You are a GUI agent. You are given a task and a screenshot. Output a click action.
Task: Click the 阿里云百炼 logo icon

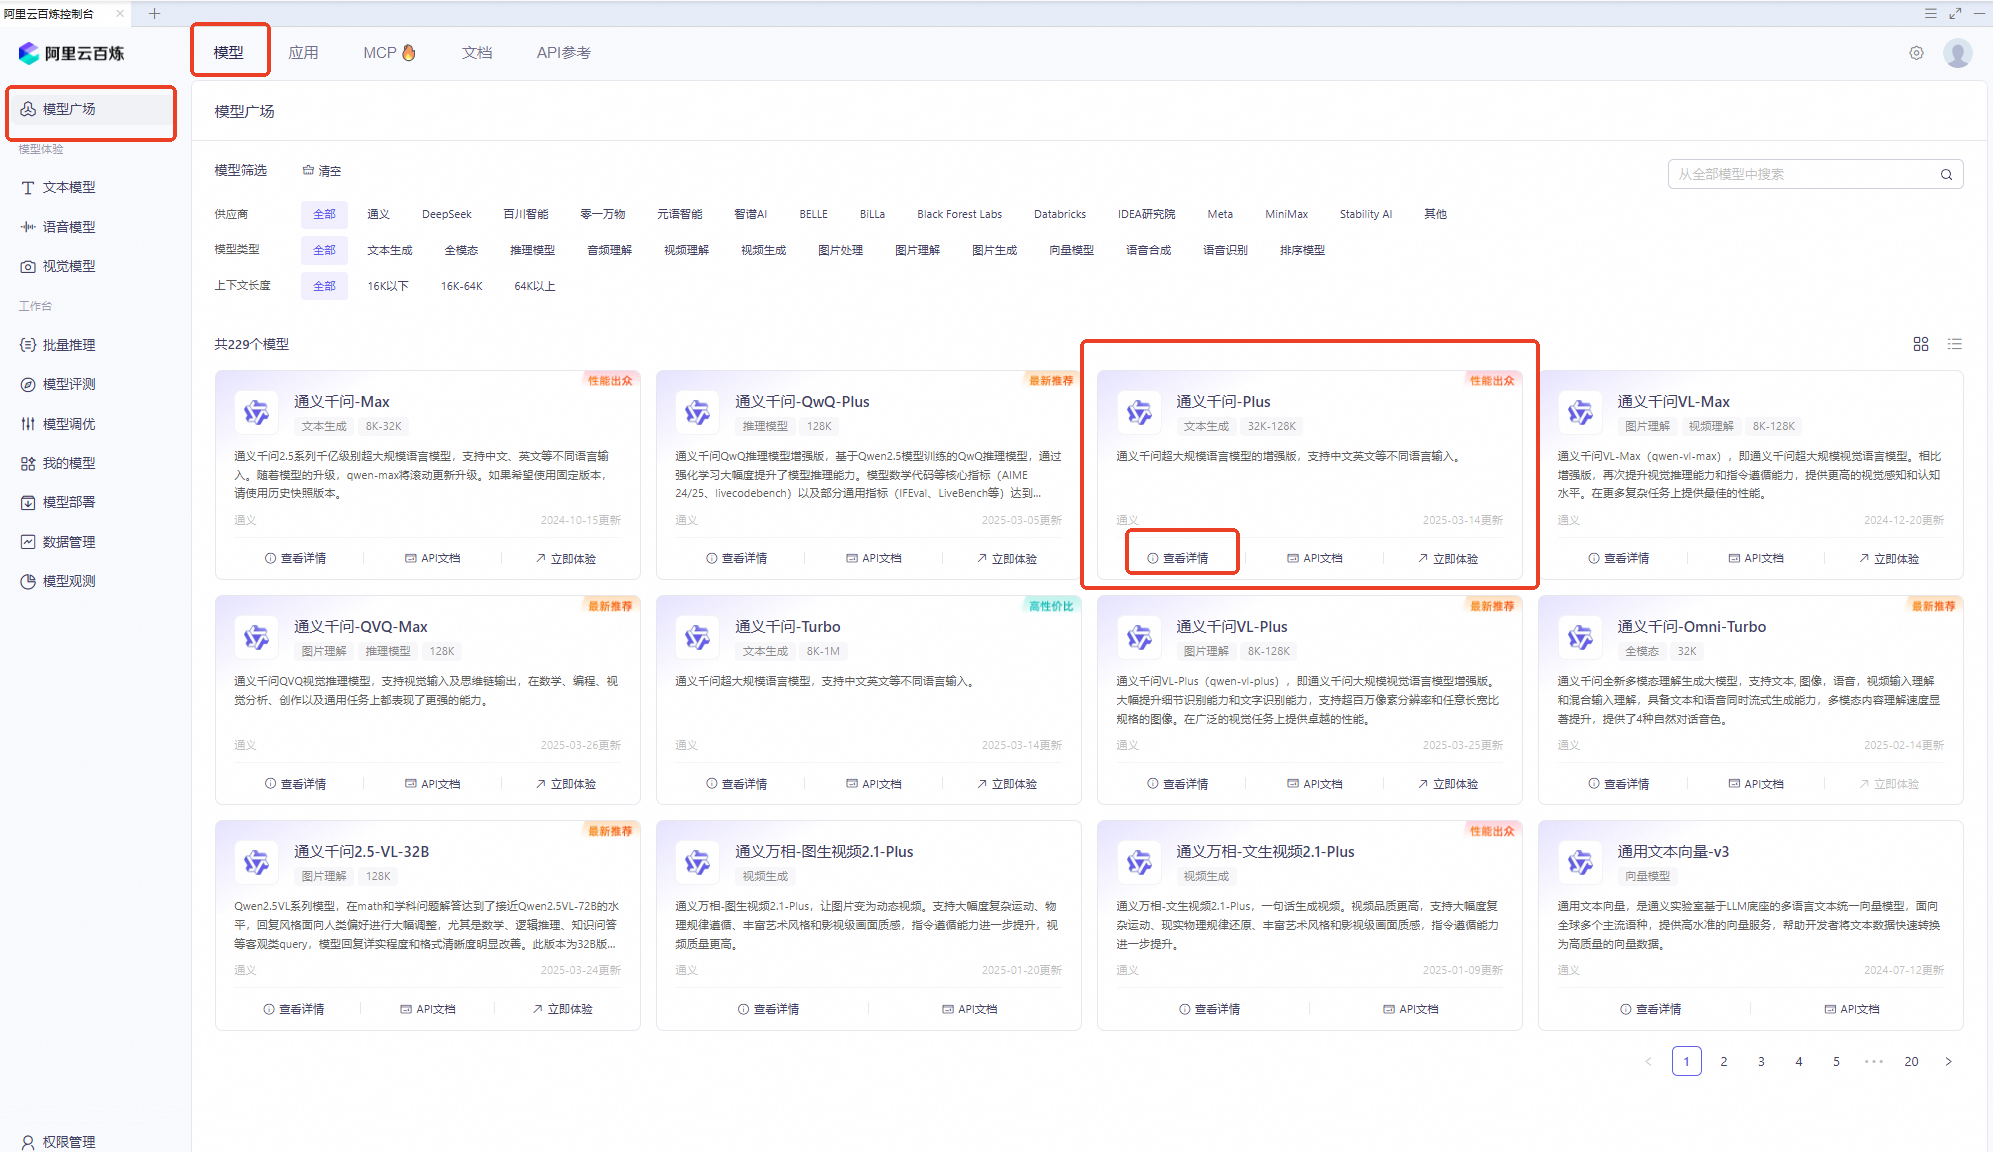point(28,53)
